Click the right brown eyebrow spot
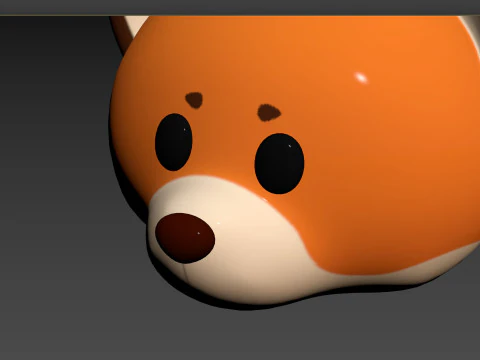This screenshot has height=360, width=480. [x=269, y=113]
